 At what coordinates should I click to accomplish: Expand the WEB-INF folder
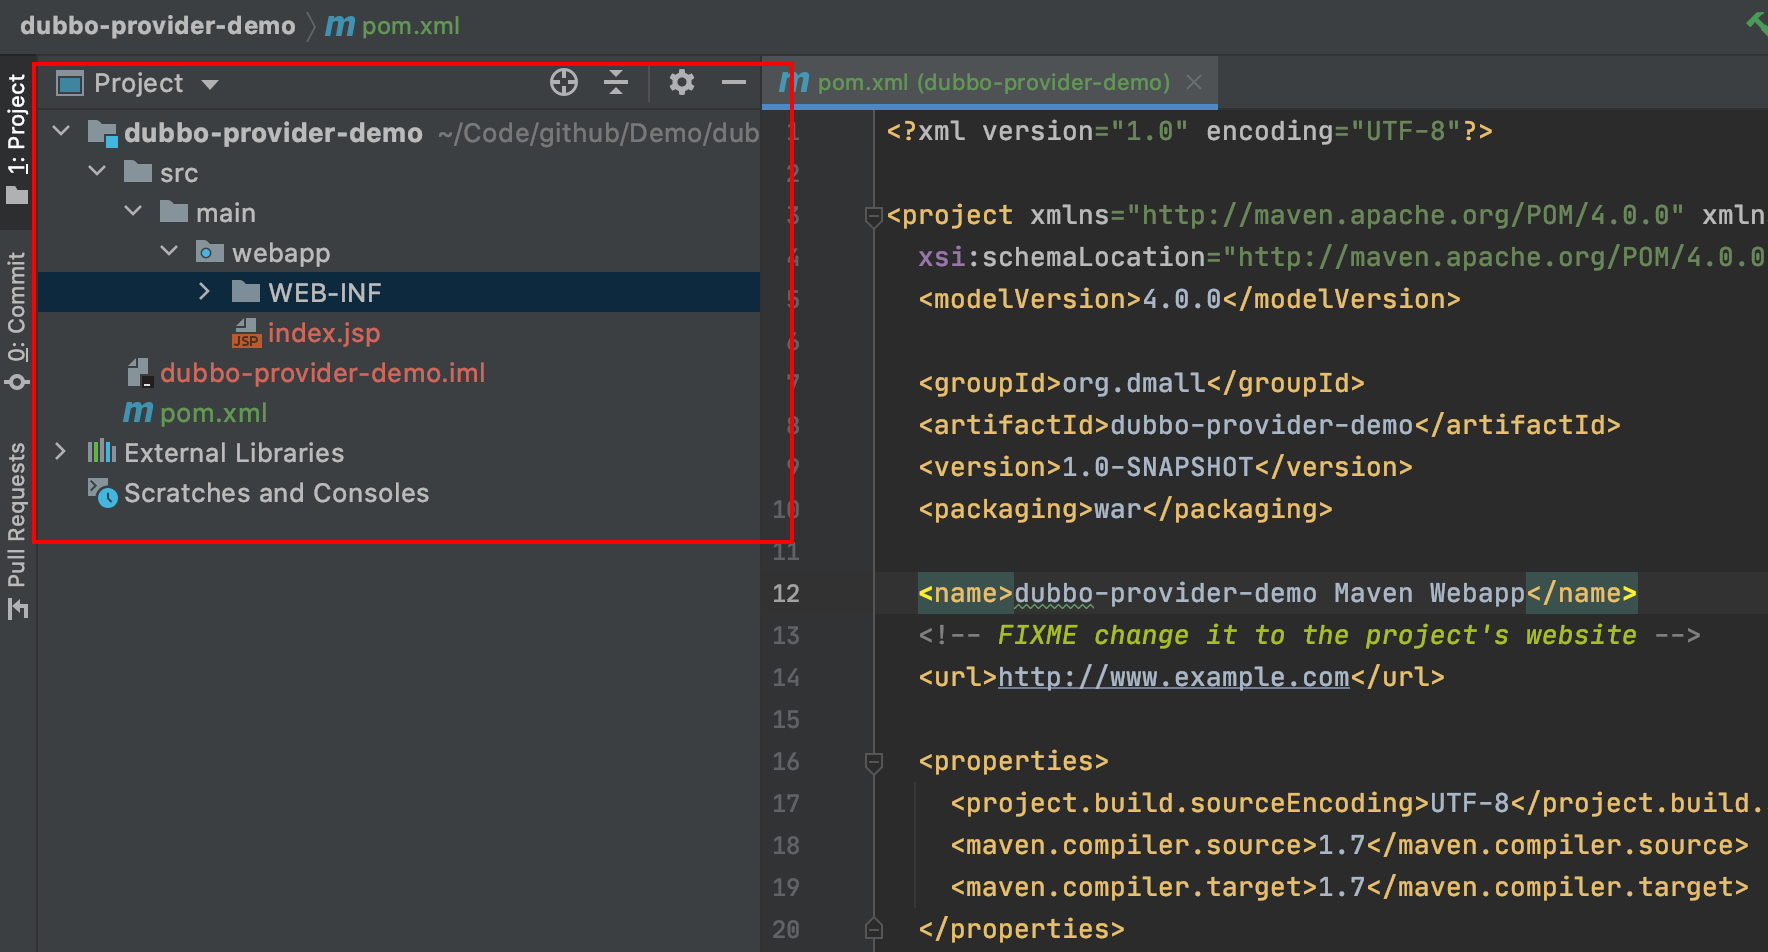tap(205, 291)
